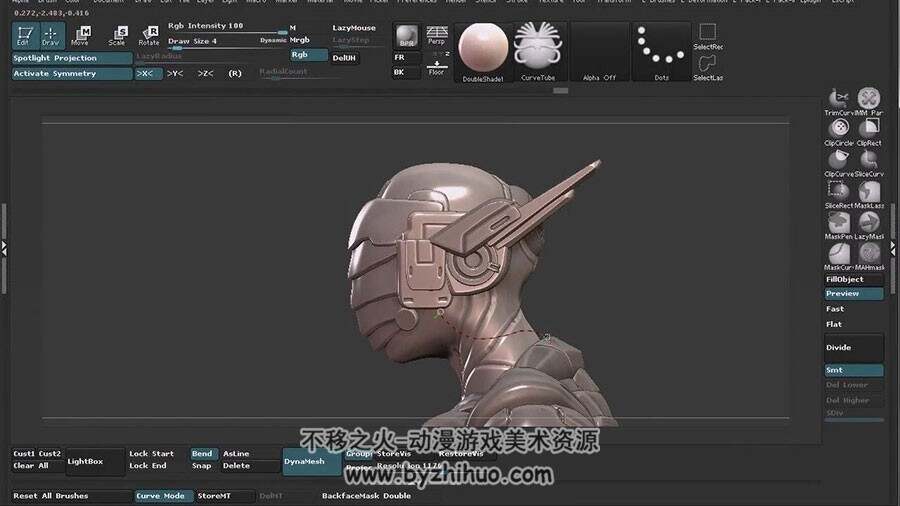This screenshot has width=900, height=506.
Task: Open the LightBox browser
Action: pos(95,461)
